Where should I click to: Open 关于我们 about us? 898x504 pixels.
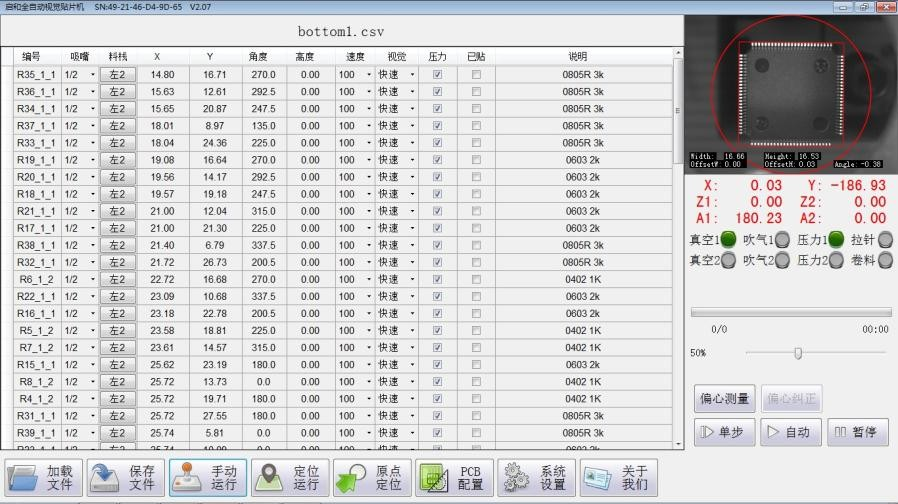tap(619, 477)
